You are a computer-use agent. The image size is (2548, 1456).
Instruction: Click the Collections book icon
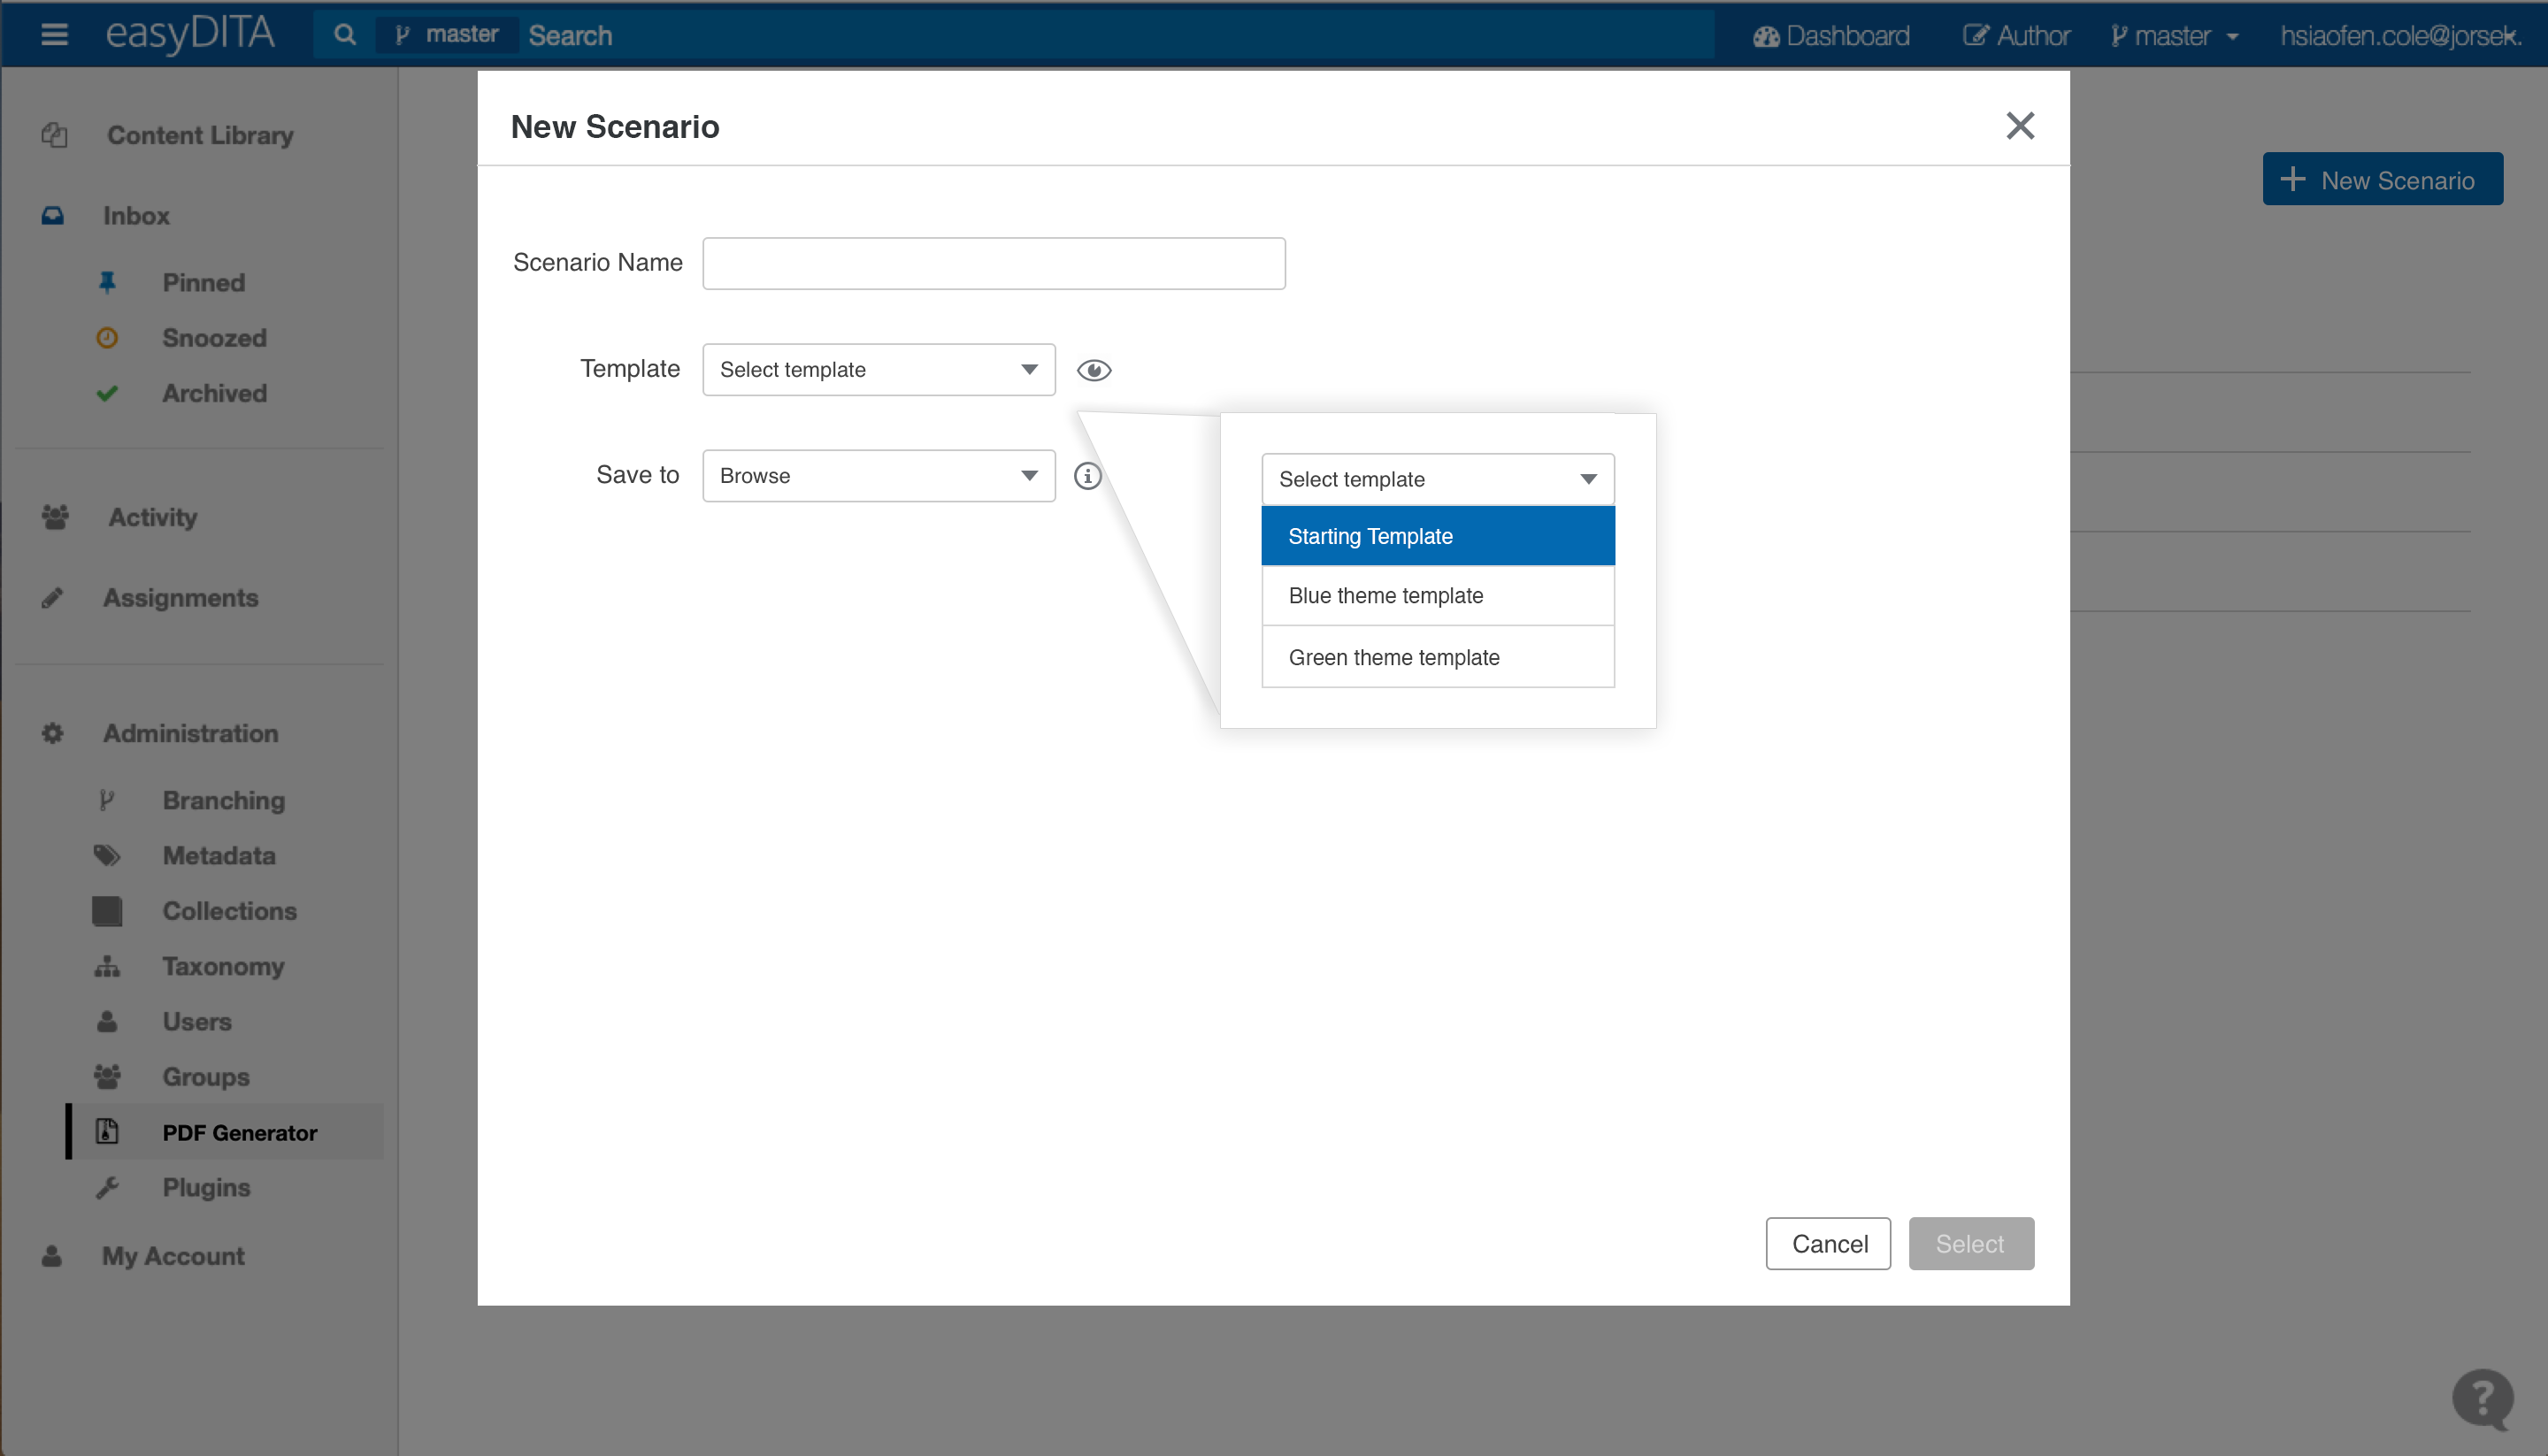[x=107, y=911]
